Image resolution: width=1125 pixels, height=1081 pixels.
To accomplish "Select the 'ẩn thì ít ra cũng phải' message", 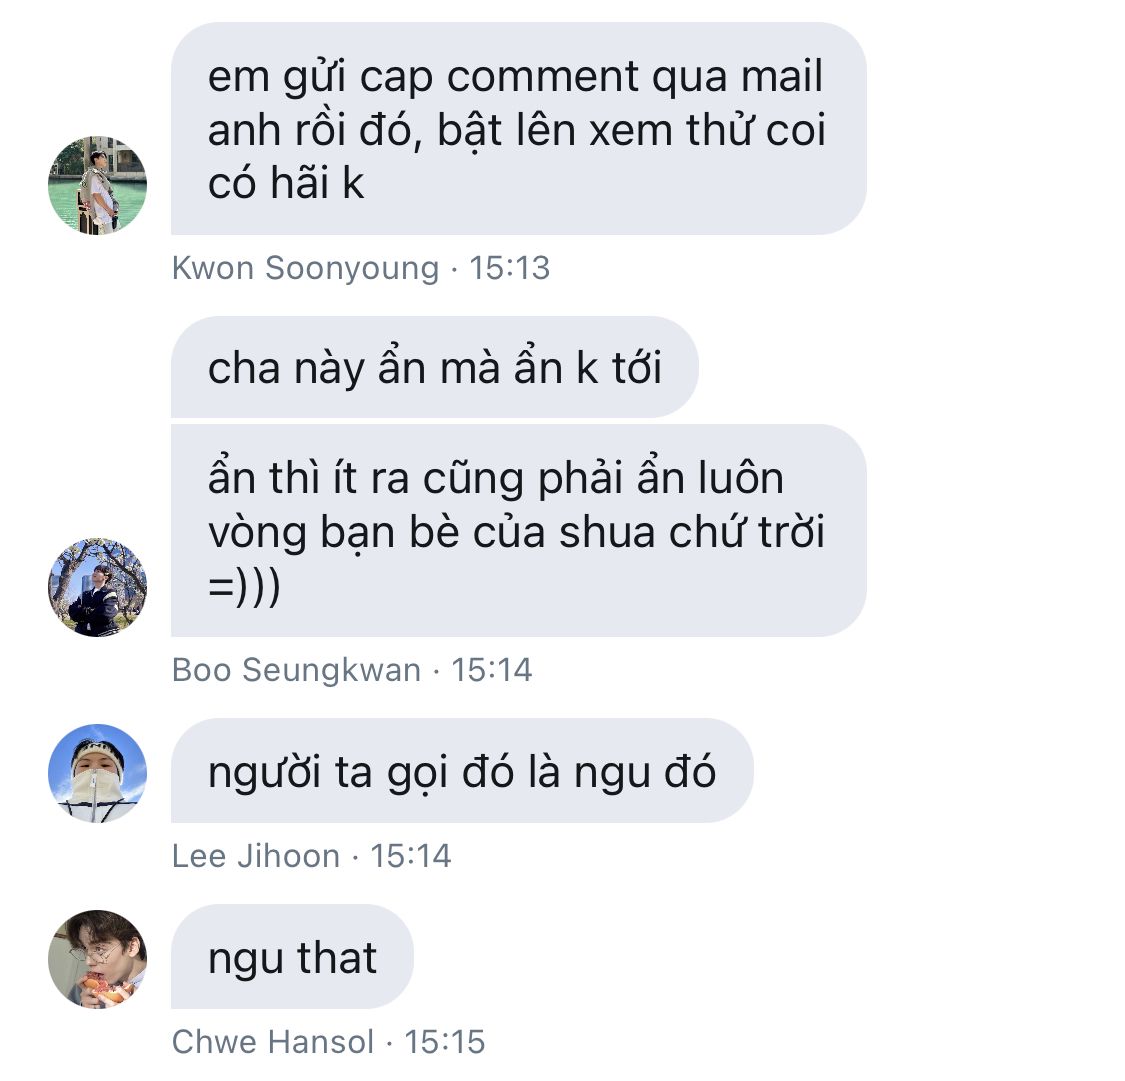I will click(x=519, y=530).
